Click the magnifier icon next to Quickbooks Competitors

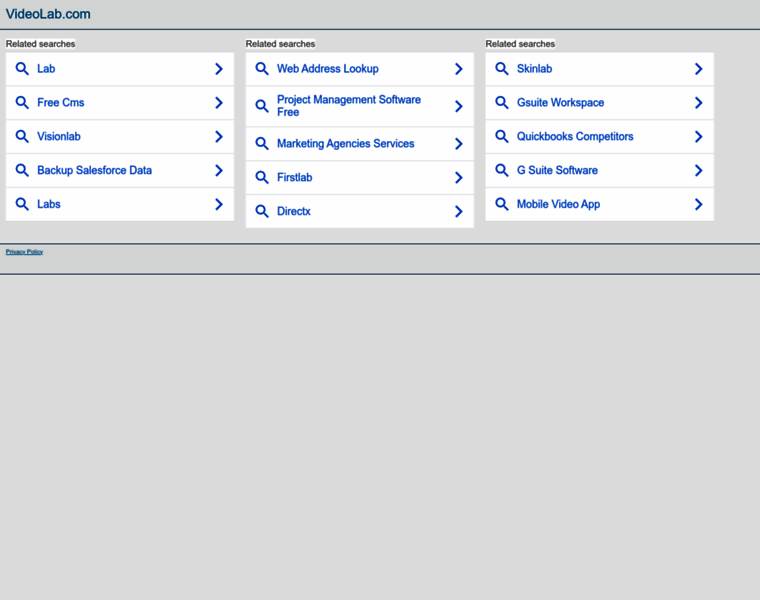(x=502, y=137)
